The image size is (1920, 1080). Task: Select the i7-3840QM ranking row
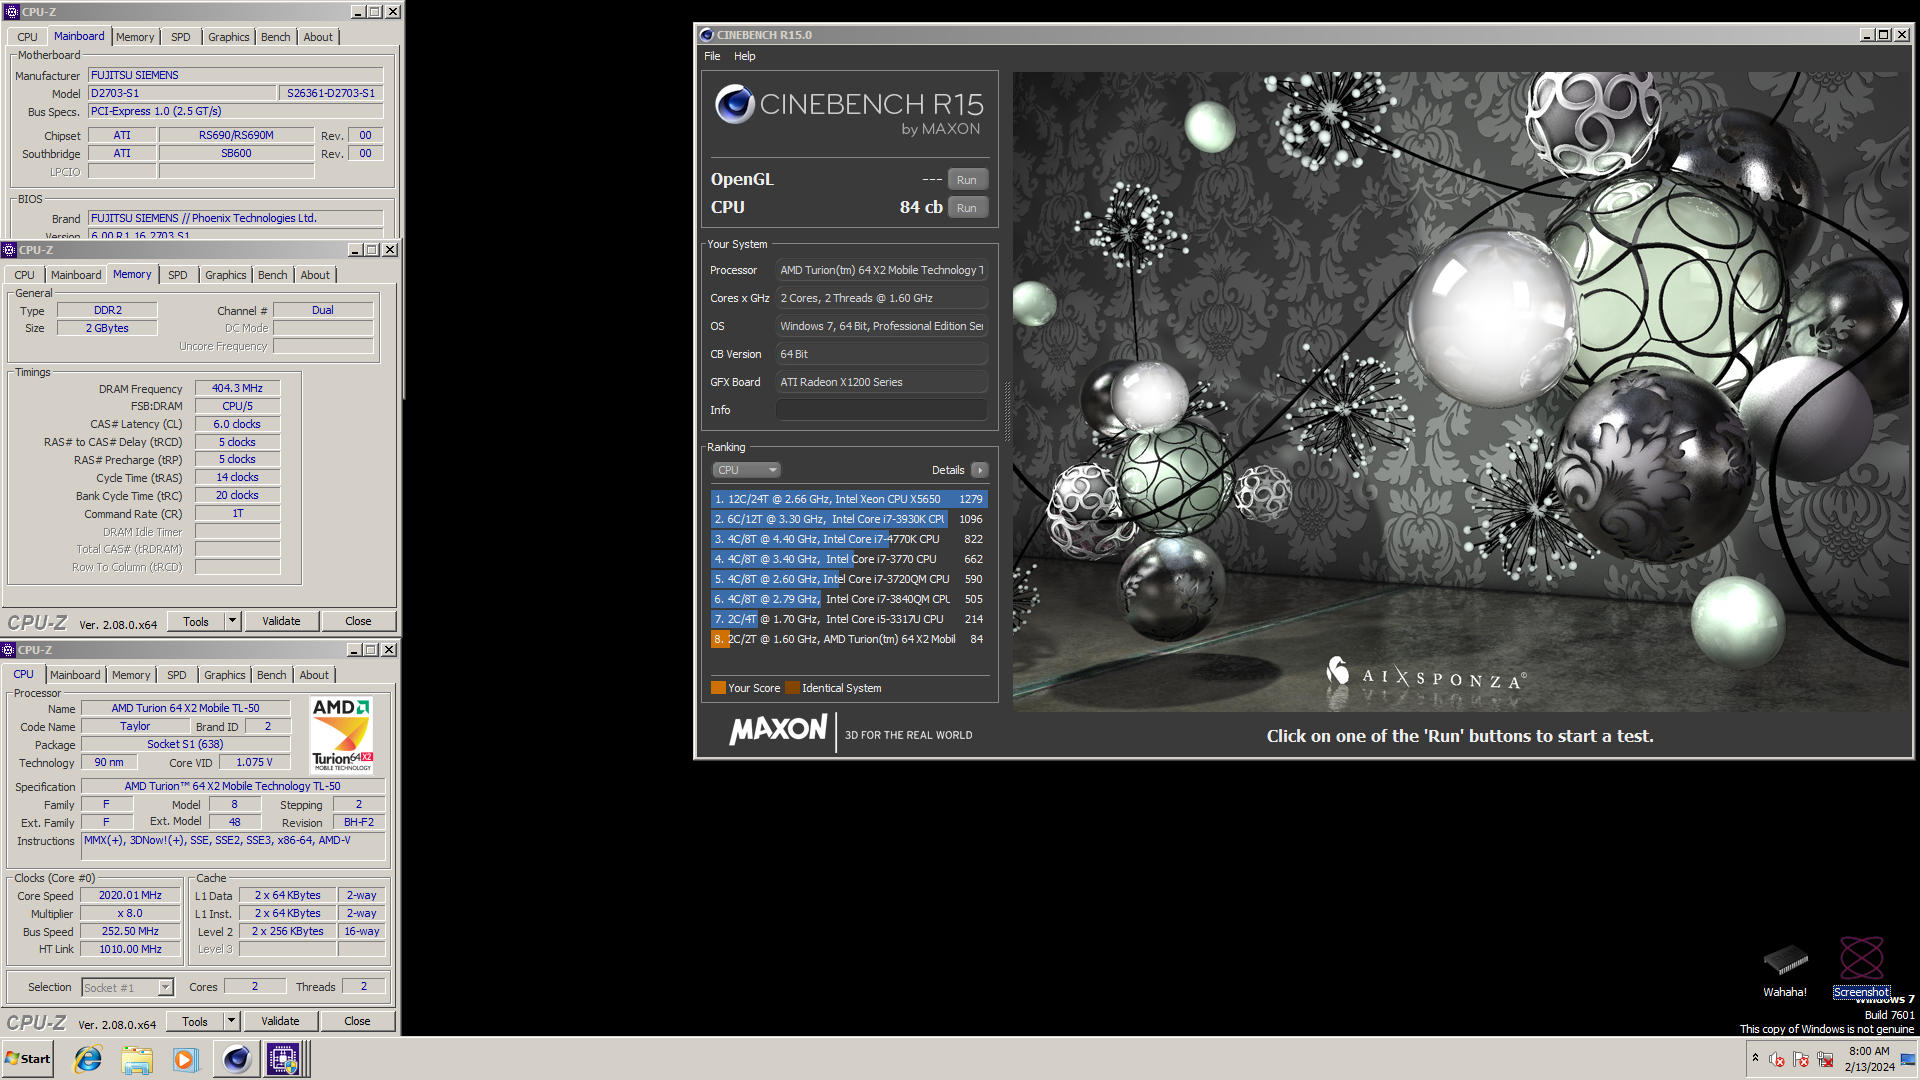(x=849, y=599)
